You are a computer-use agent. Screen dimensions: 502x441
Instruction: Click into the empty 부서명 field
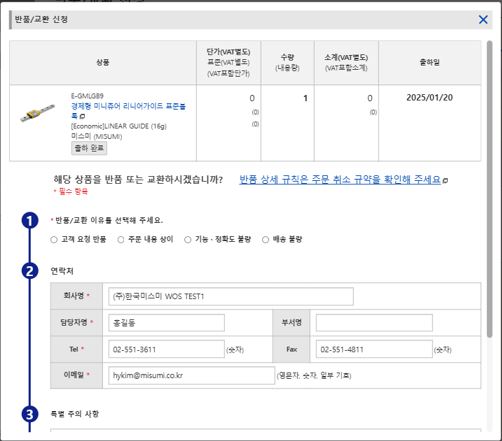[374, 323]
